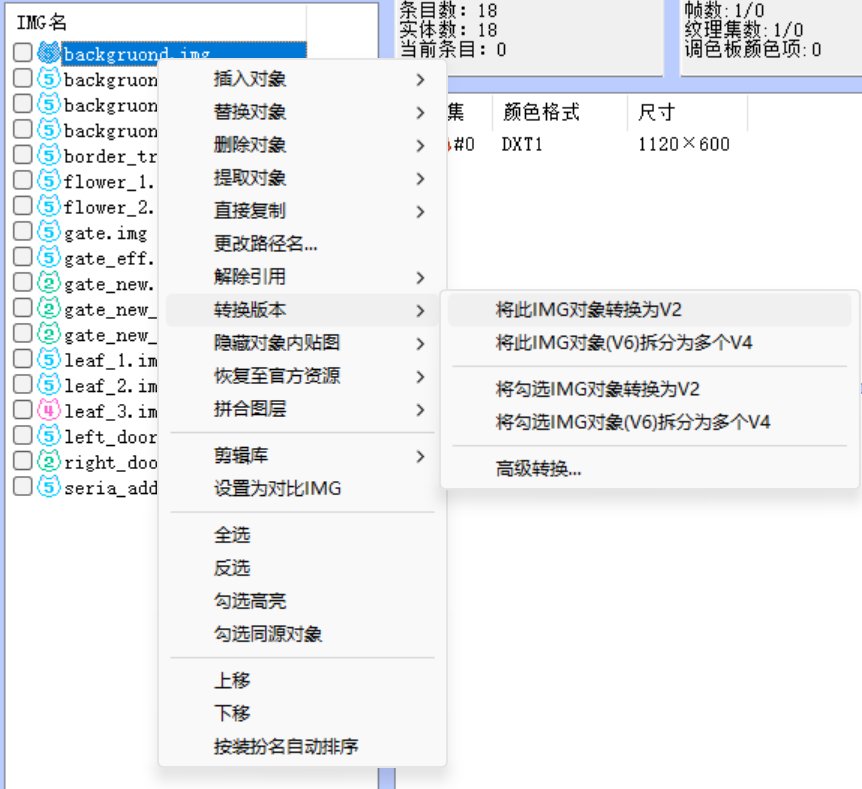
Task: Tick the checkbox next to gate_eff
Action: pos(21,258)
